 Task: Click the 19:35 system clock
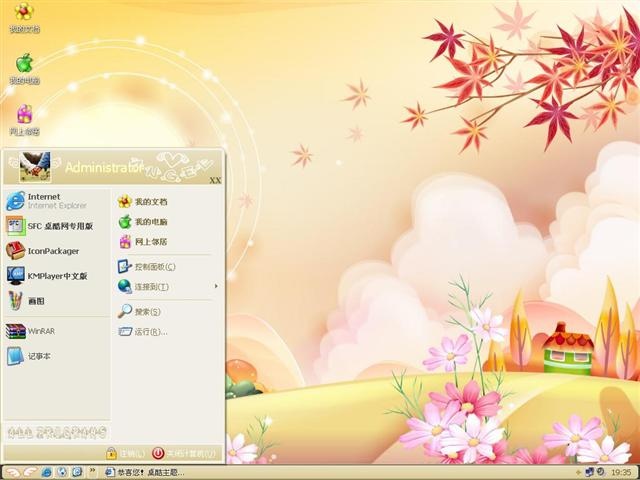tap(621, 472)
